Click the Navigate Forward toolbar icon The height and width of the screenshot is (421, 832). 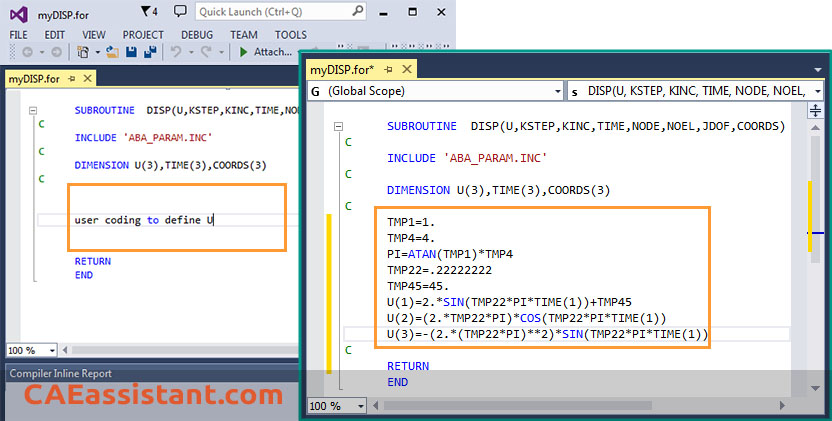[x=56, y=52]
